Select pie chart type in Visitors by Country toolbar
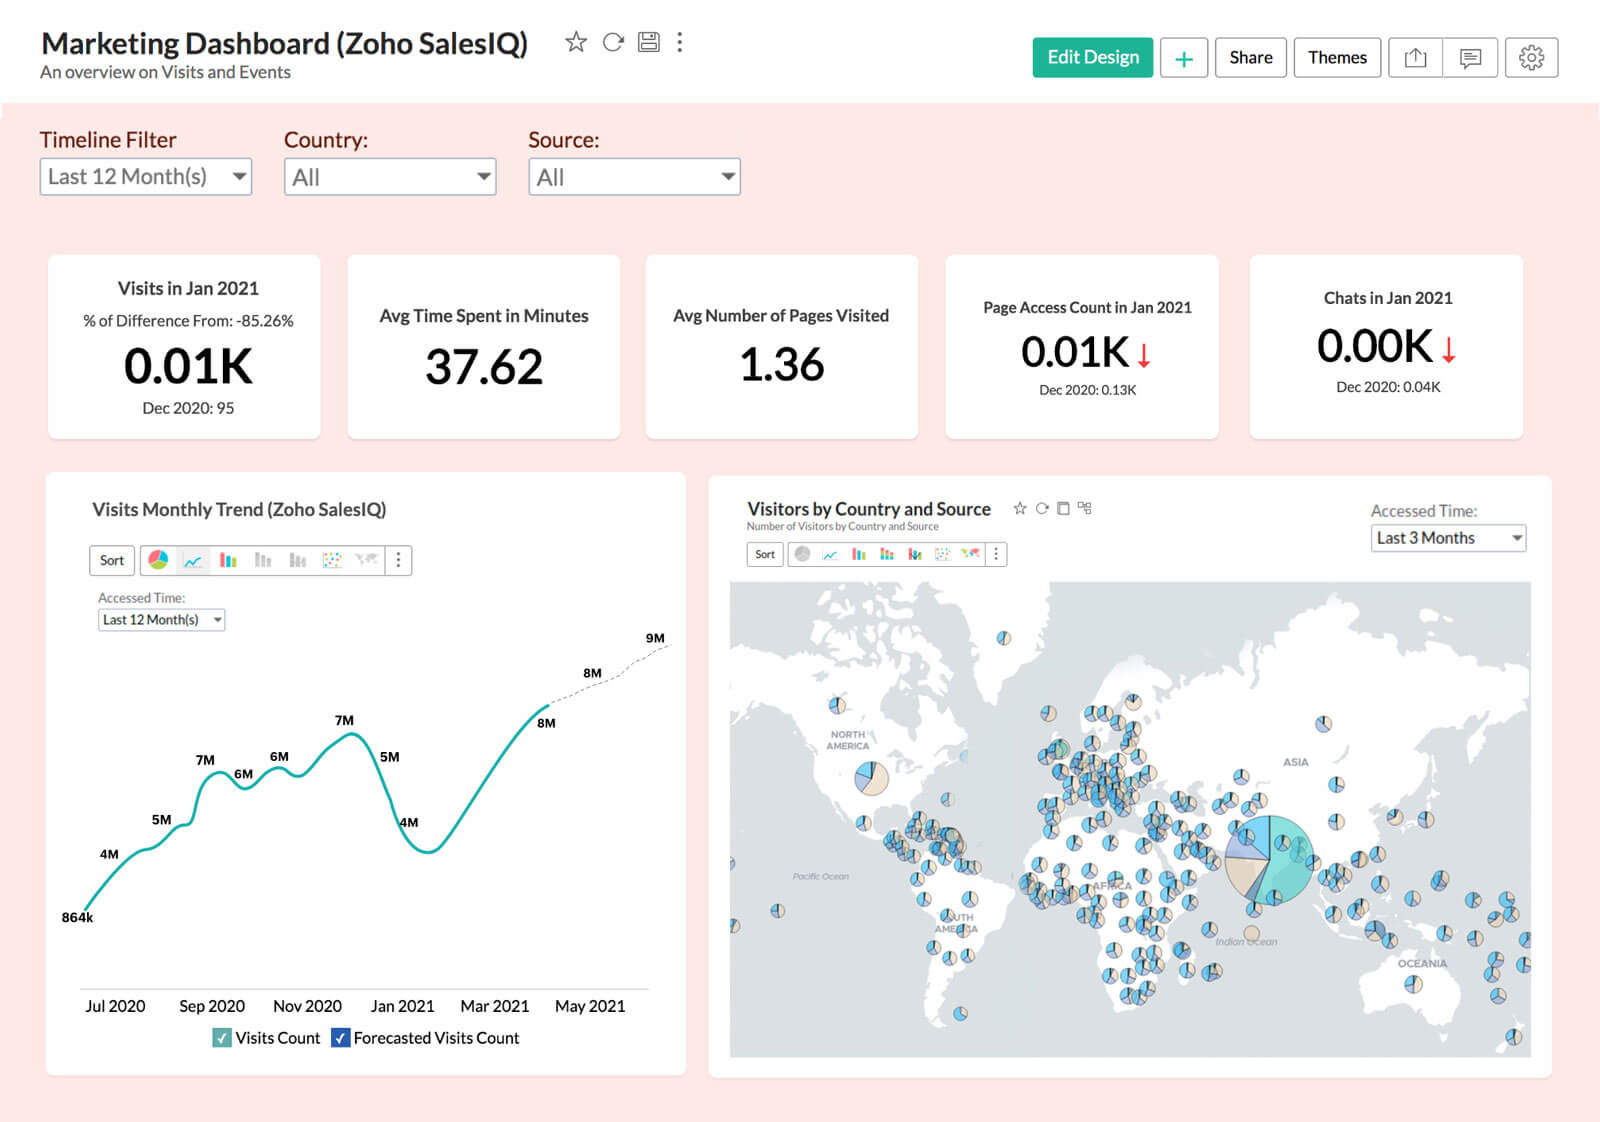Viewport: 1600px width, 1122px height. pos(802,554)
